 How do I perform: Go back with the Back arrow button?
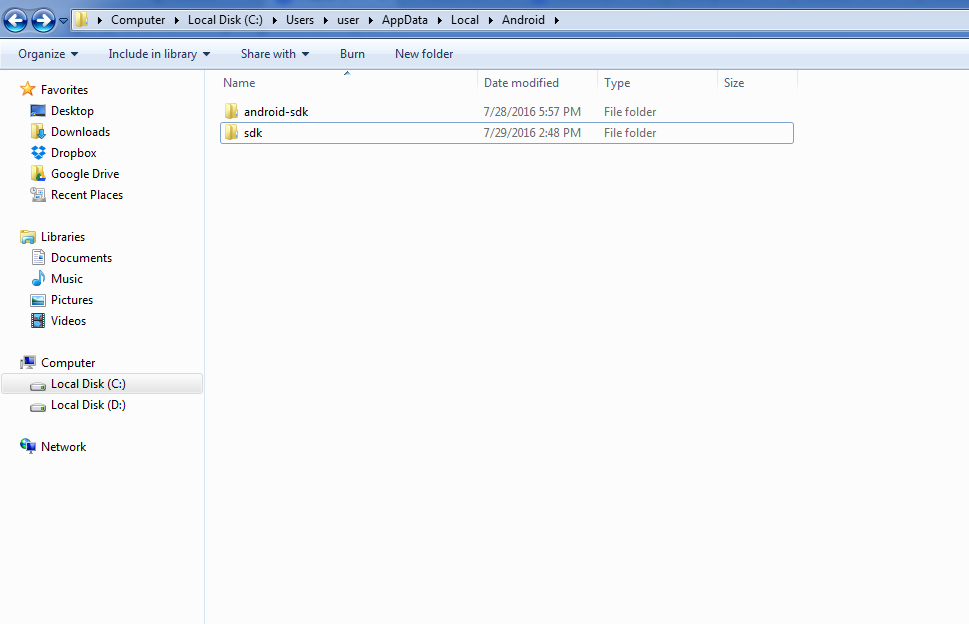pyautogui.click(x=15, y=20)
